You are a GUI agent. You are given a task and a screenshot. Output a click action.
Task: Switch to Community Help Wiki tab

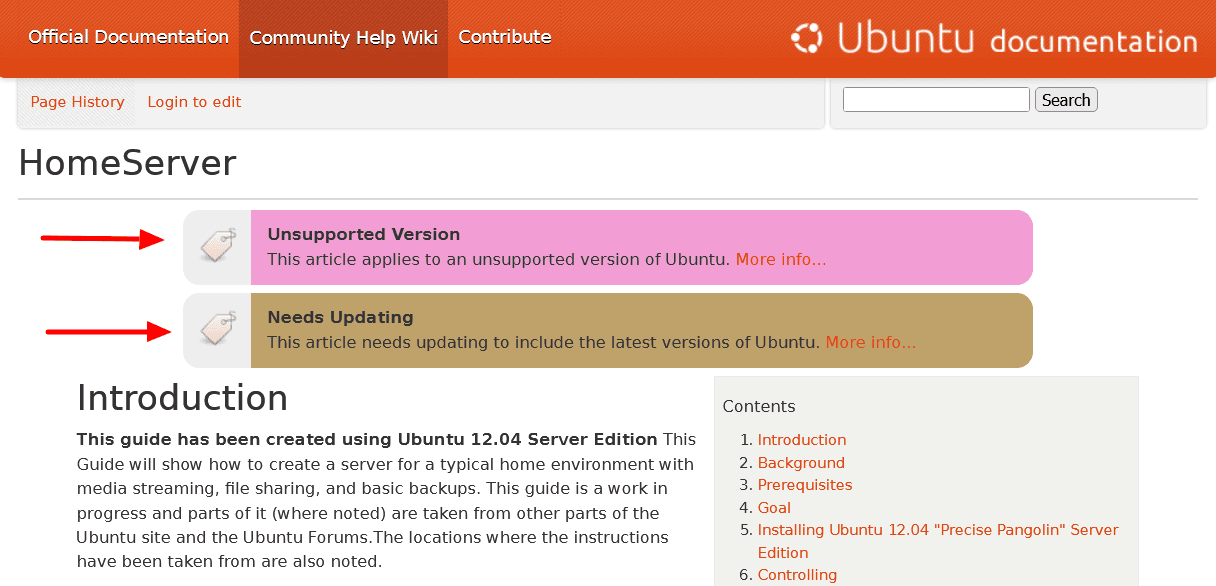(343, 38)
